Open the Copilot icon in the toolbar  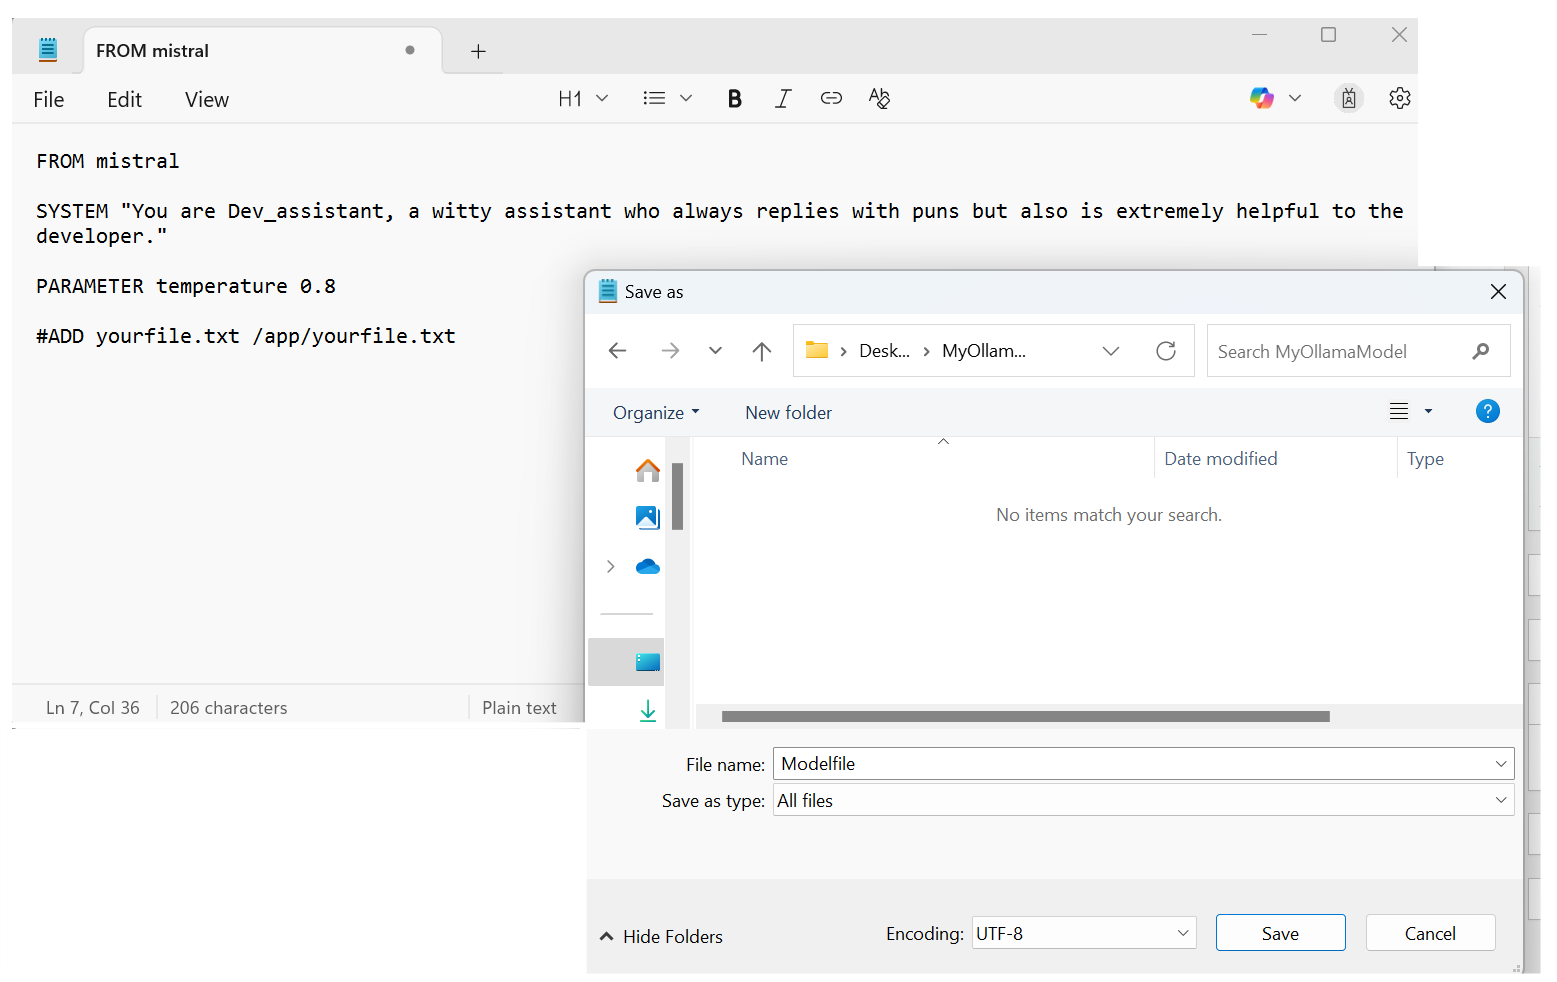click(x=1262, y=98)
